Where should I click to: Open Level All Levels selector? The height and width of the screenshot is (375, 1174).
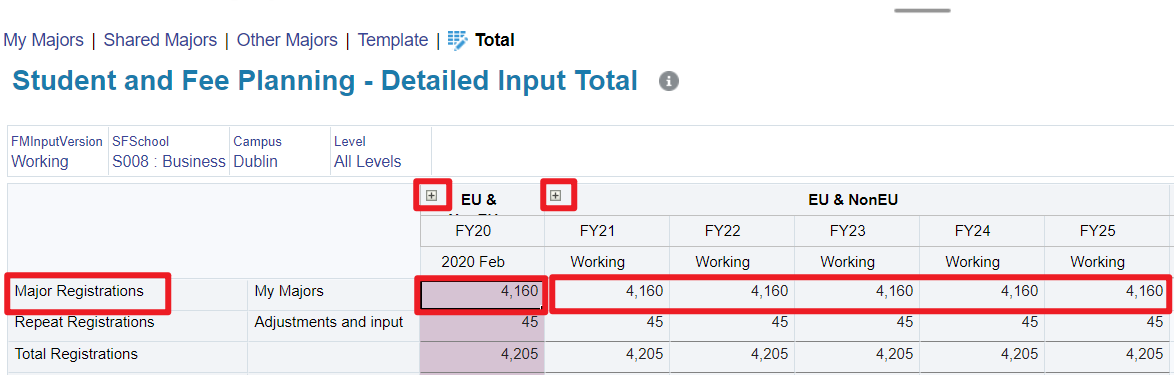pos(368,162)
